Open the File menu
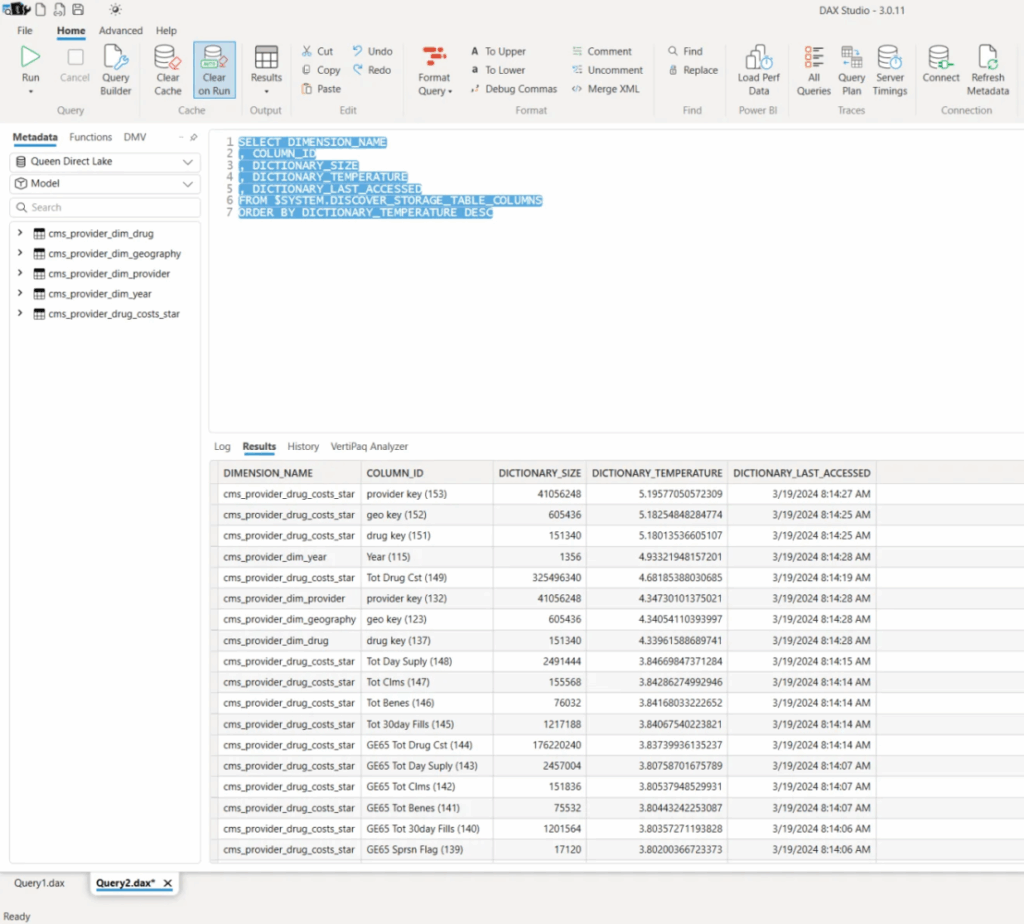Screen dimensions: 1024x924 25,31
